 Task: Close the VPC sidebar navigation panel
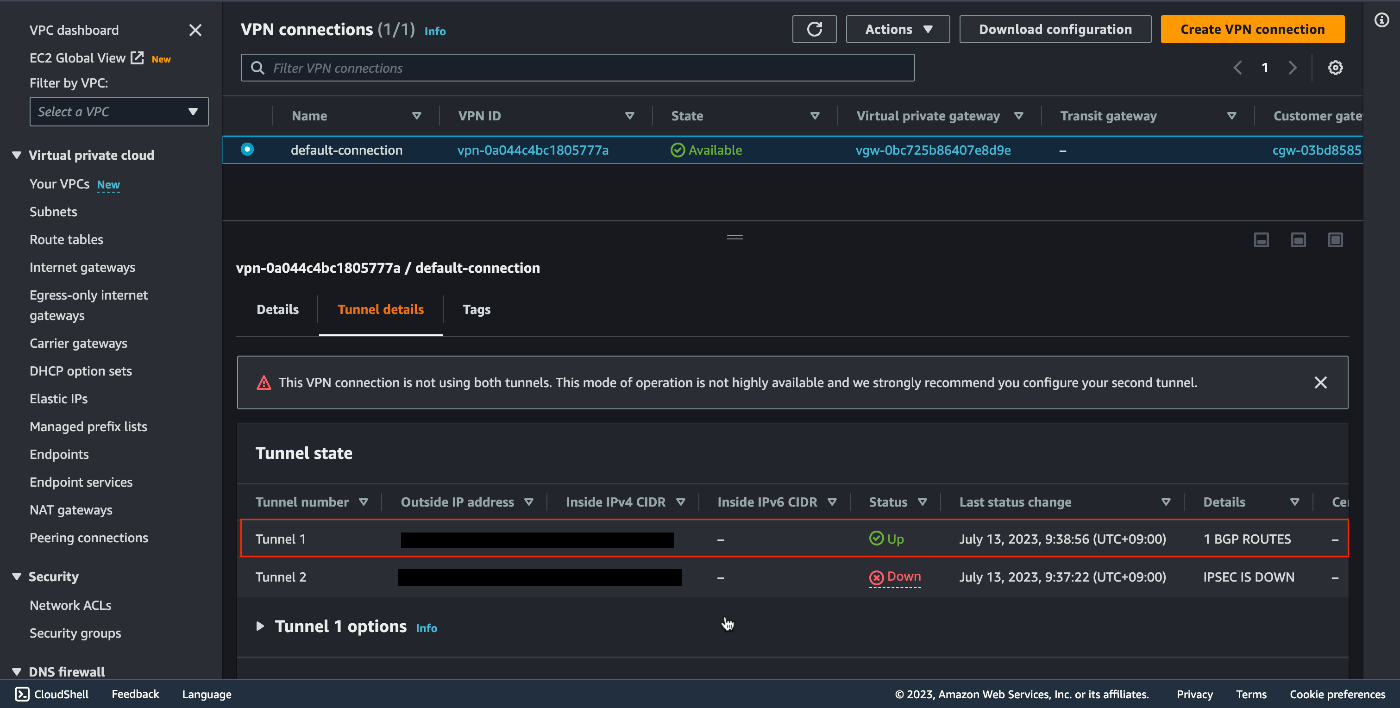(195, 30)
